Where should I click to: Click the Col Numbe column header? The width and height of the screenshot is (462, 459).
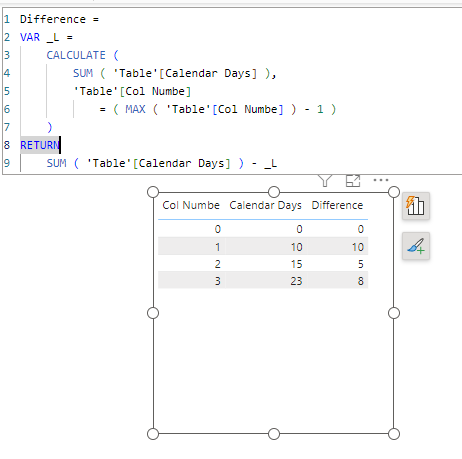(191, 205)
